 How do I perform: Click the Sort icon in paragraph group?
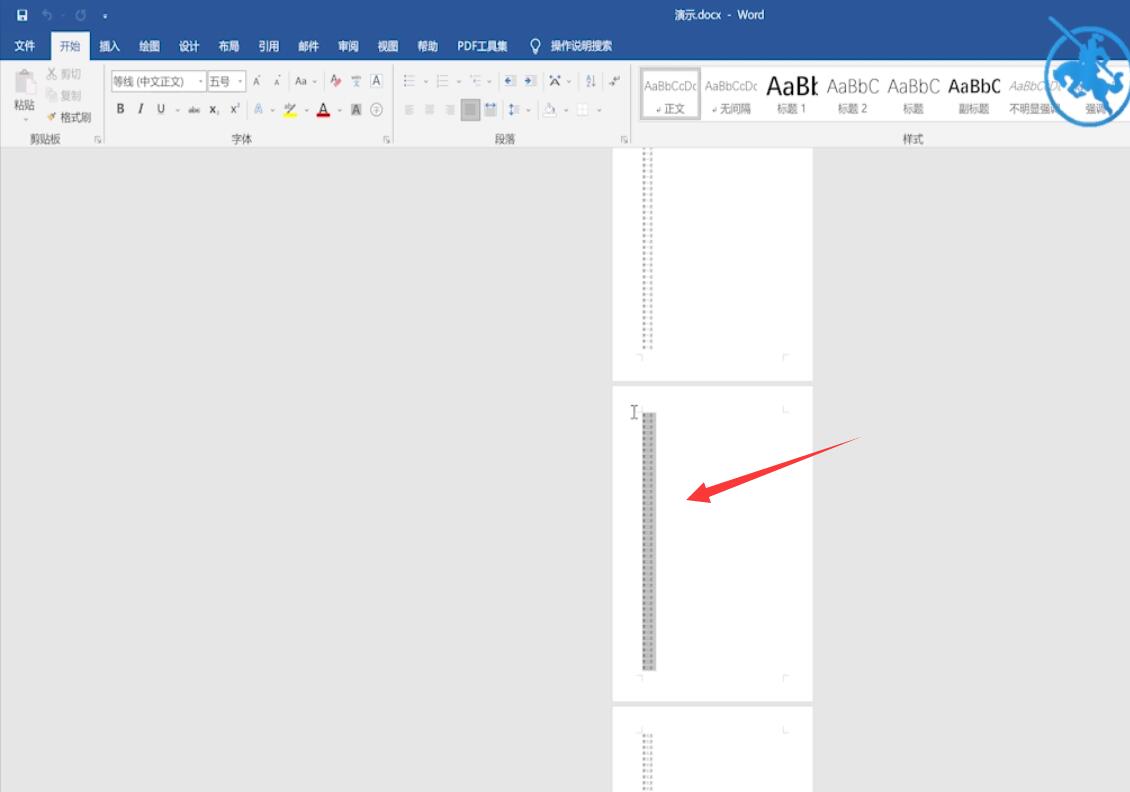(591, 81)
